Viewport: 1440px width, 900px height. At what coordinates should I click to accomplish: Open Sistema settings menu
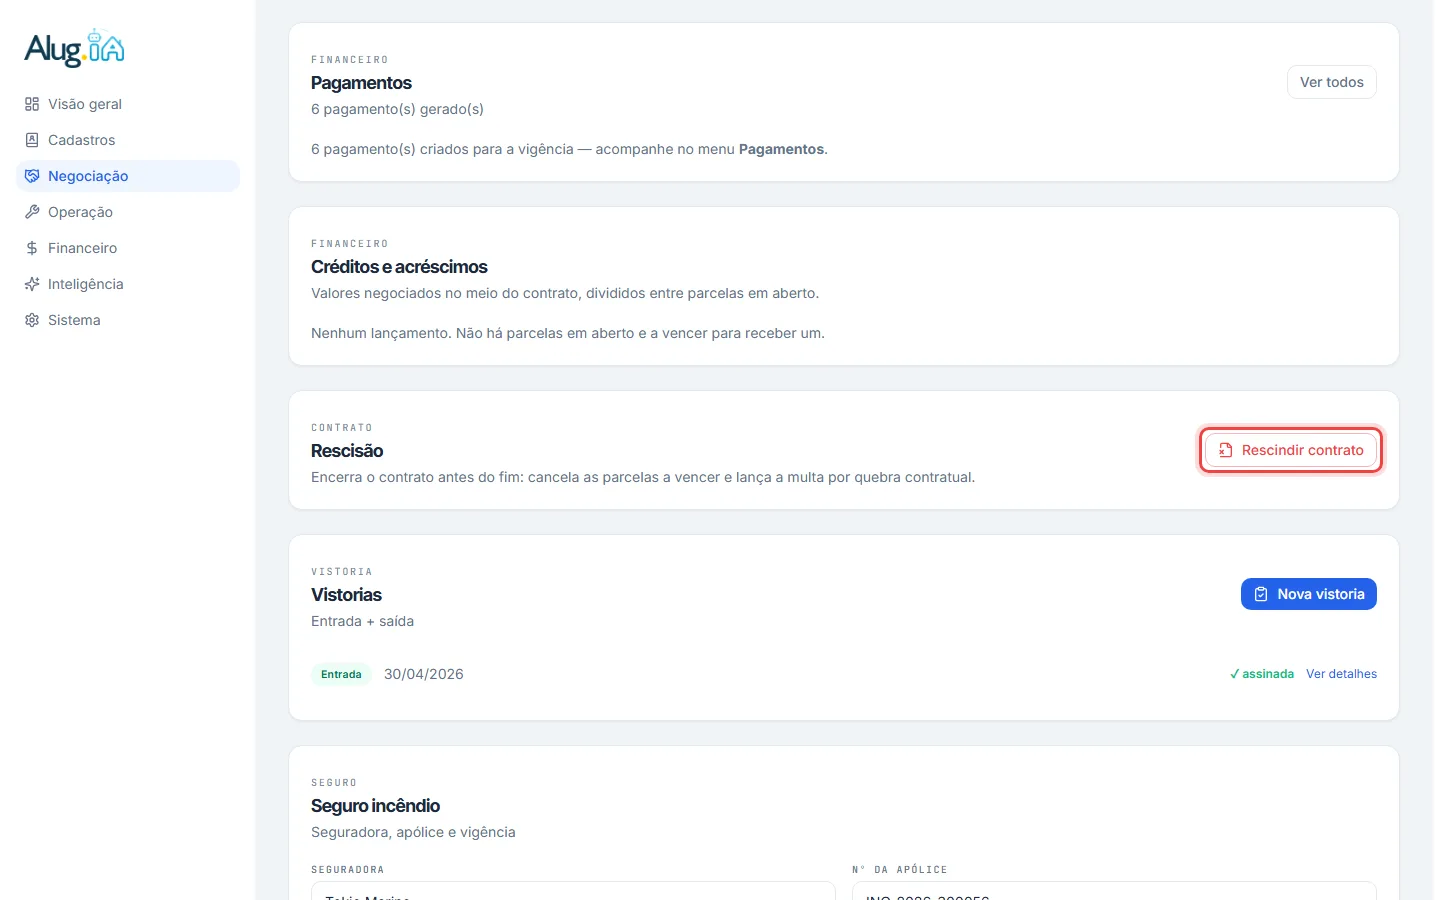128,320
